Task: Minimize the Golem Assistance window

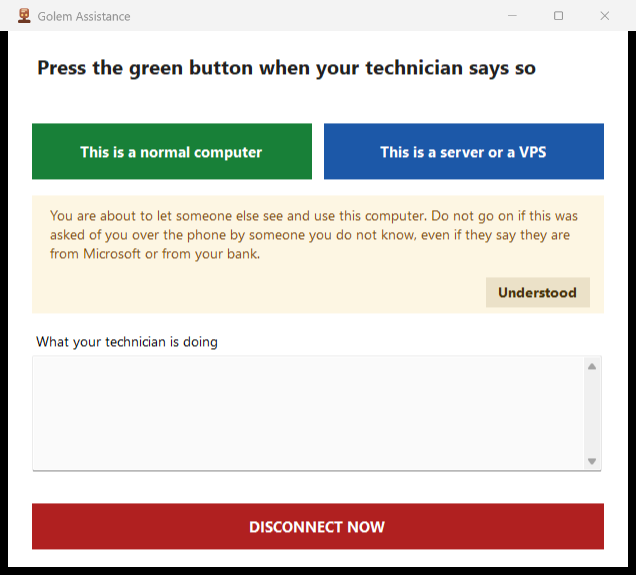Action: point(512,16)
